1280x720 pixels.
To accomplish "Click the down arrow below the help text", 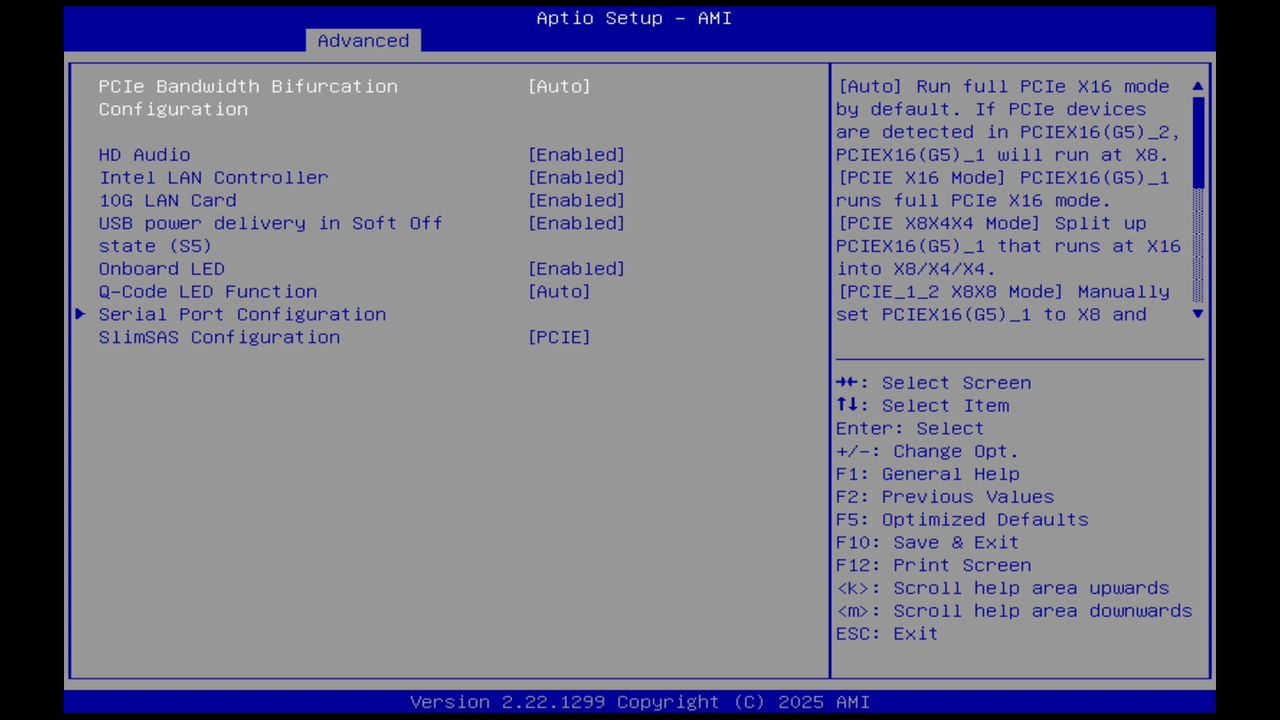I will click(x=1198, y=314).
